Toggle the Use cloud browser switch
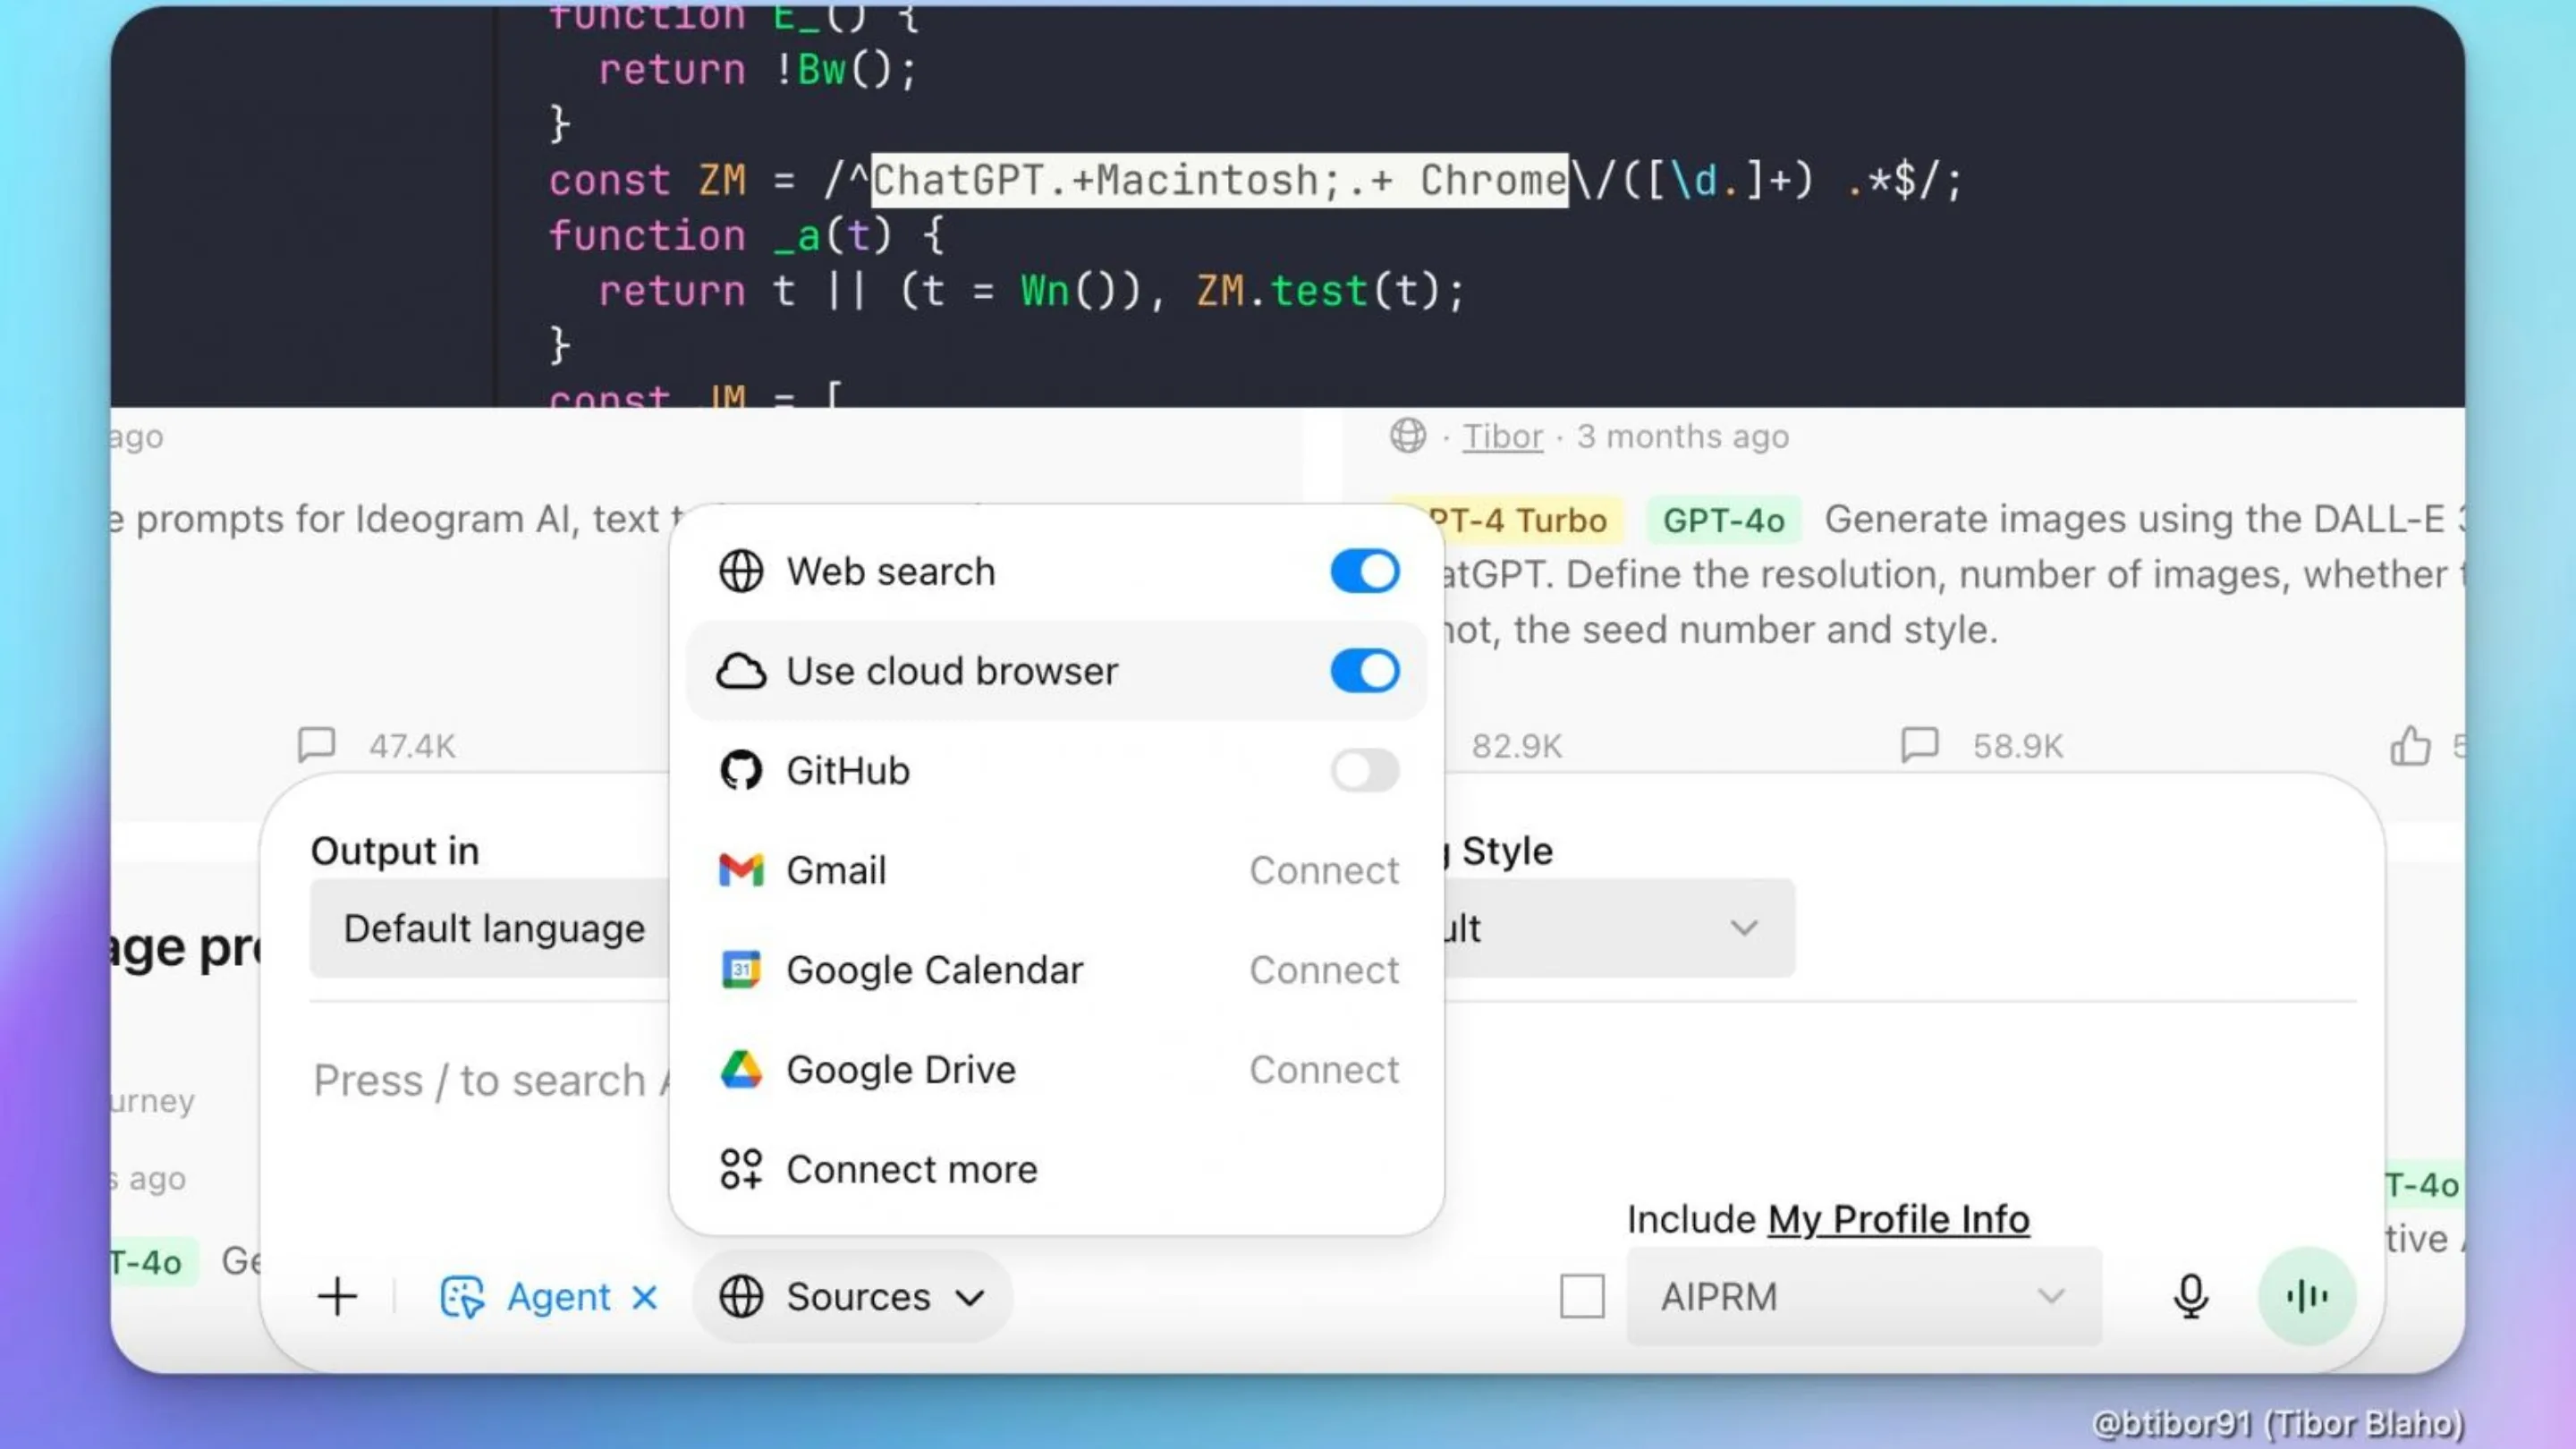2576x1449 pixels. click(1364, 670)
